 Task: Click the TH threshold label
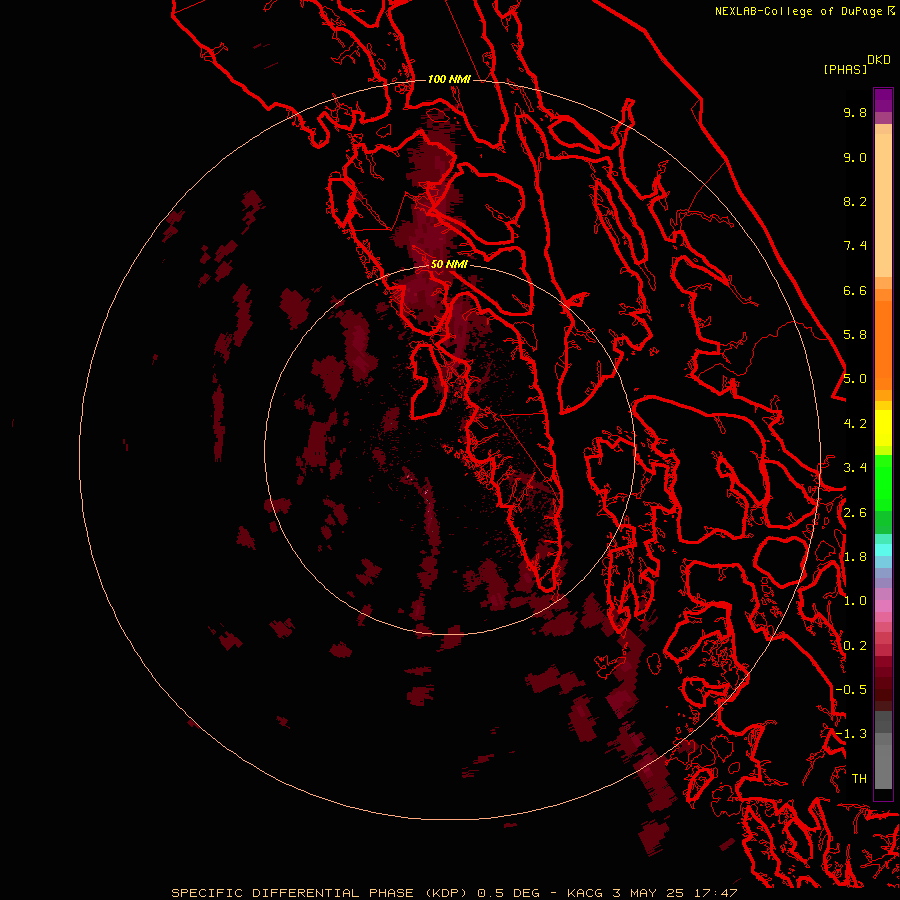[x=859, y=779]
